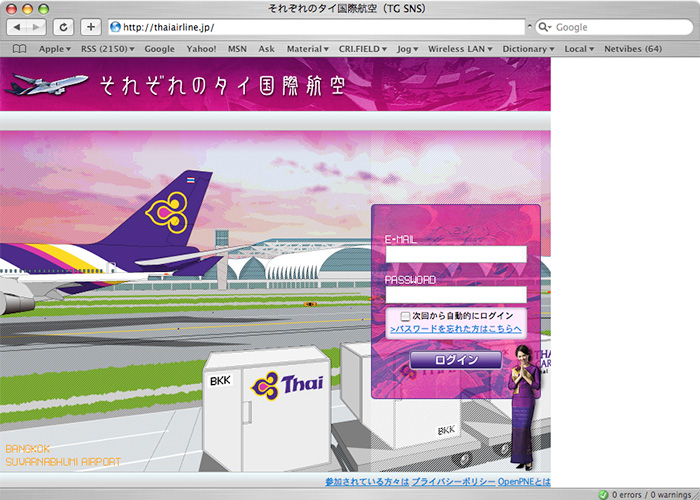Reload the page with the refresh button
Viewport: 700px width, 500px height.
tap(63, 27)
